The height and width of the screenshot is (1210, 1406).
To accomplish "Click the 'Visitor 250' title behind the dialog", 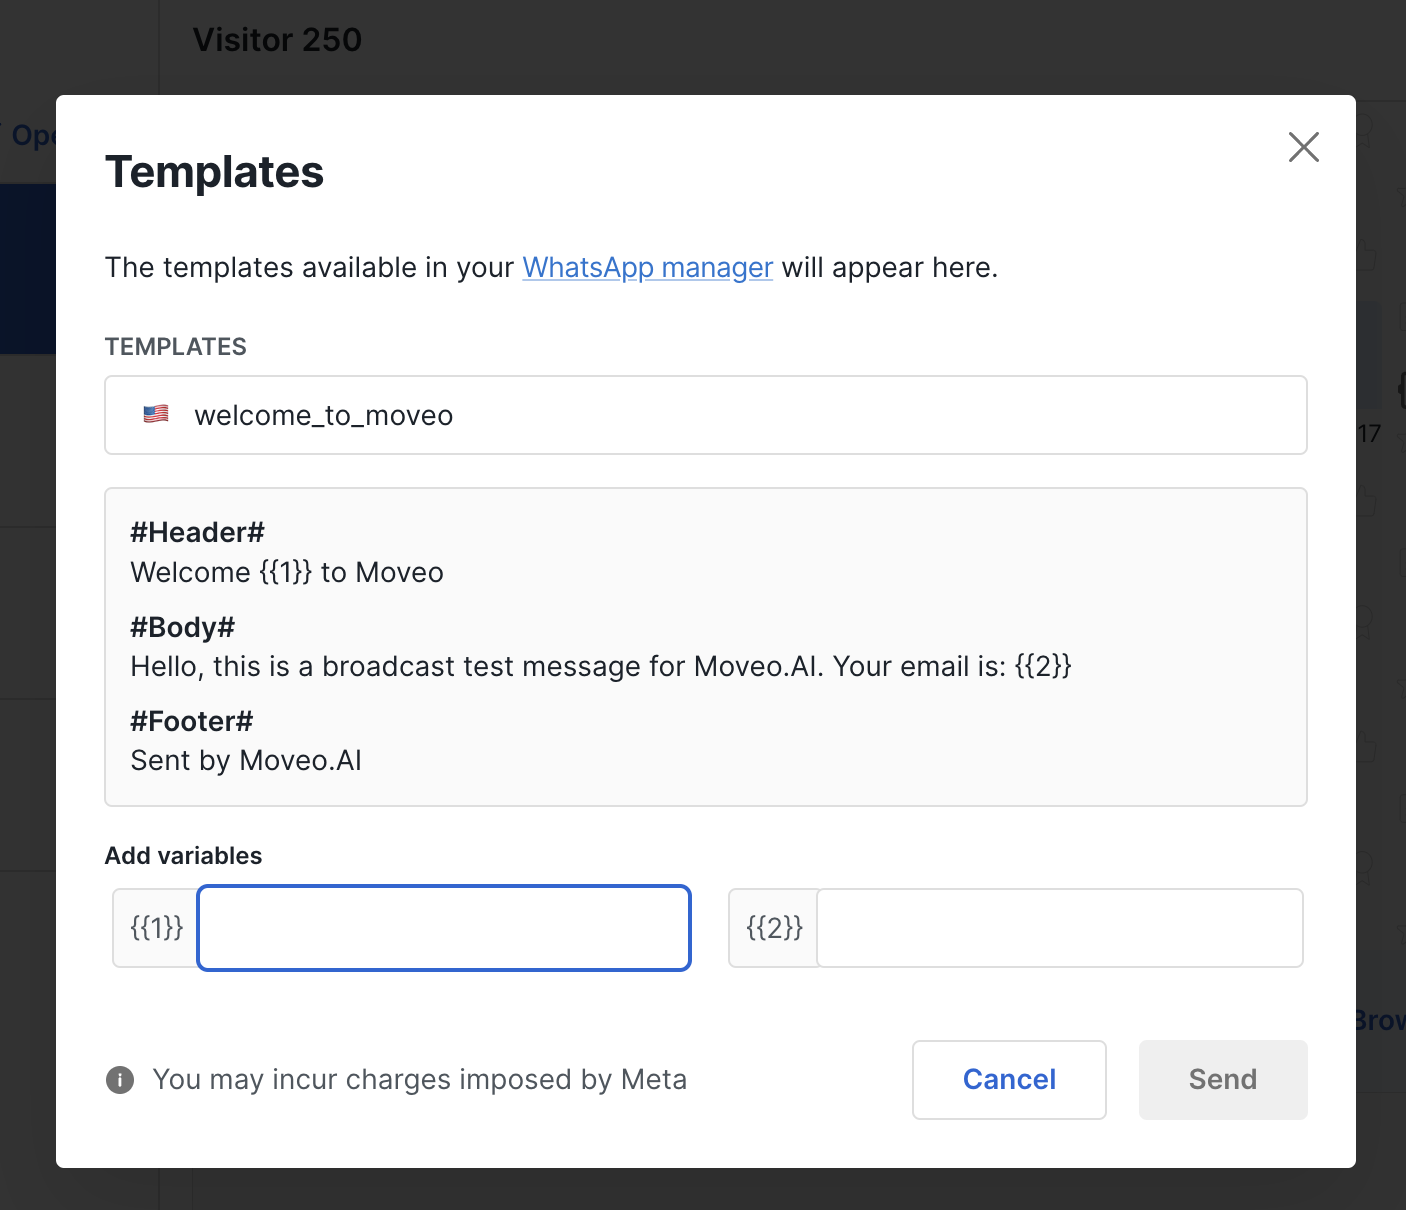I will pos(277,40).
